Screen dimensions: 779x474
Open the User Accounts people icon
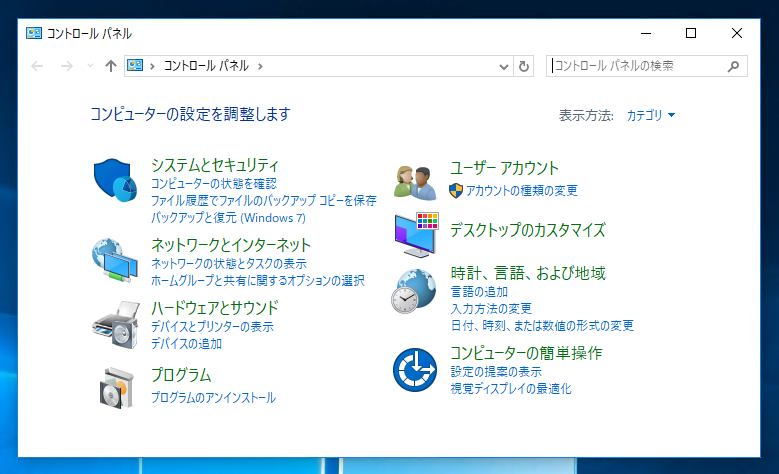pos(415,183)
